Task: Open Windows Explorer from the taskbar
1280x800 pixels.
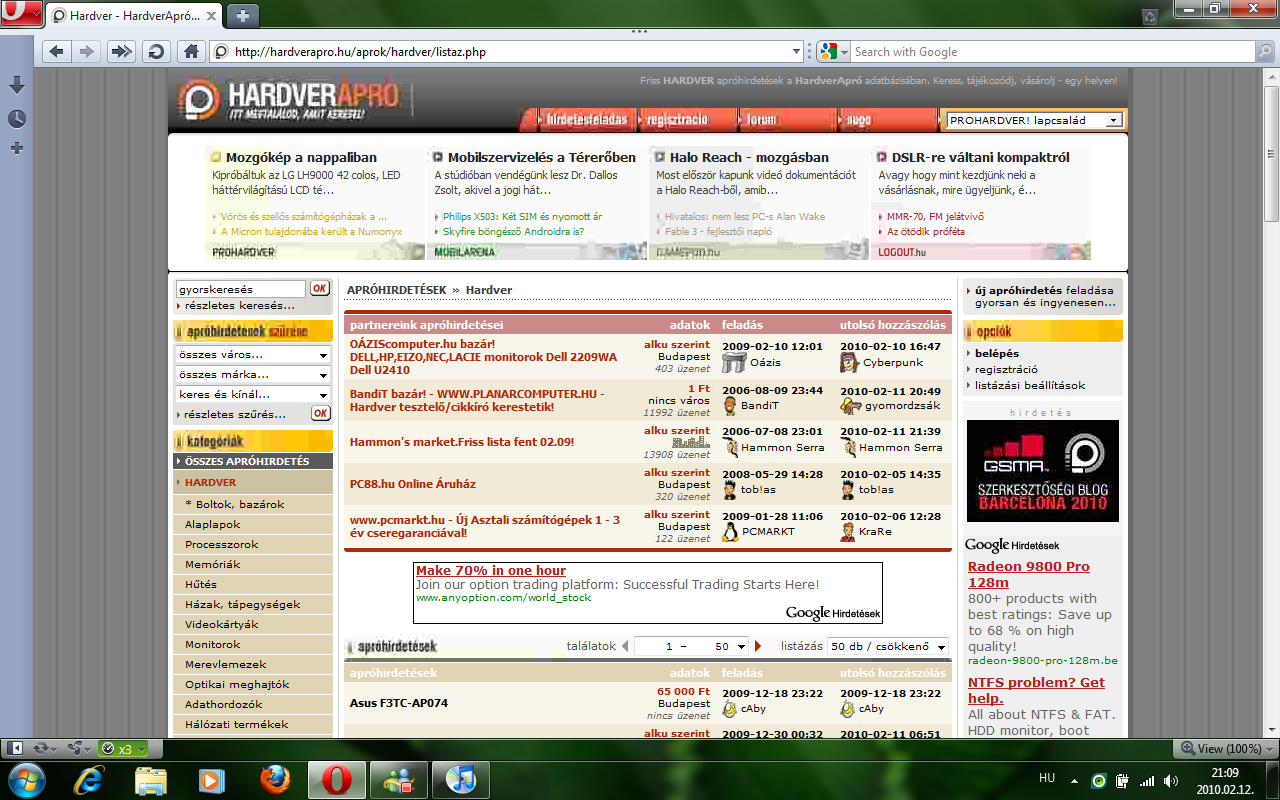Action: pyautogui.click(x=150, y=779)
